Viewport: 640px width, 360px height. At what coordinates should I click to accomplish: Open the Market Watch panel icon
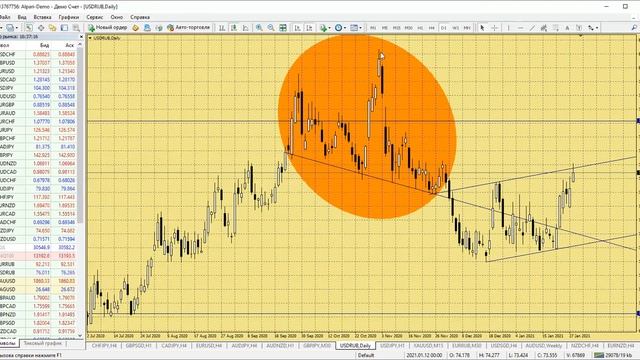tap(29, 28)
